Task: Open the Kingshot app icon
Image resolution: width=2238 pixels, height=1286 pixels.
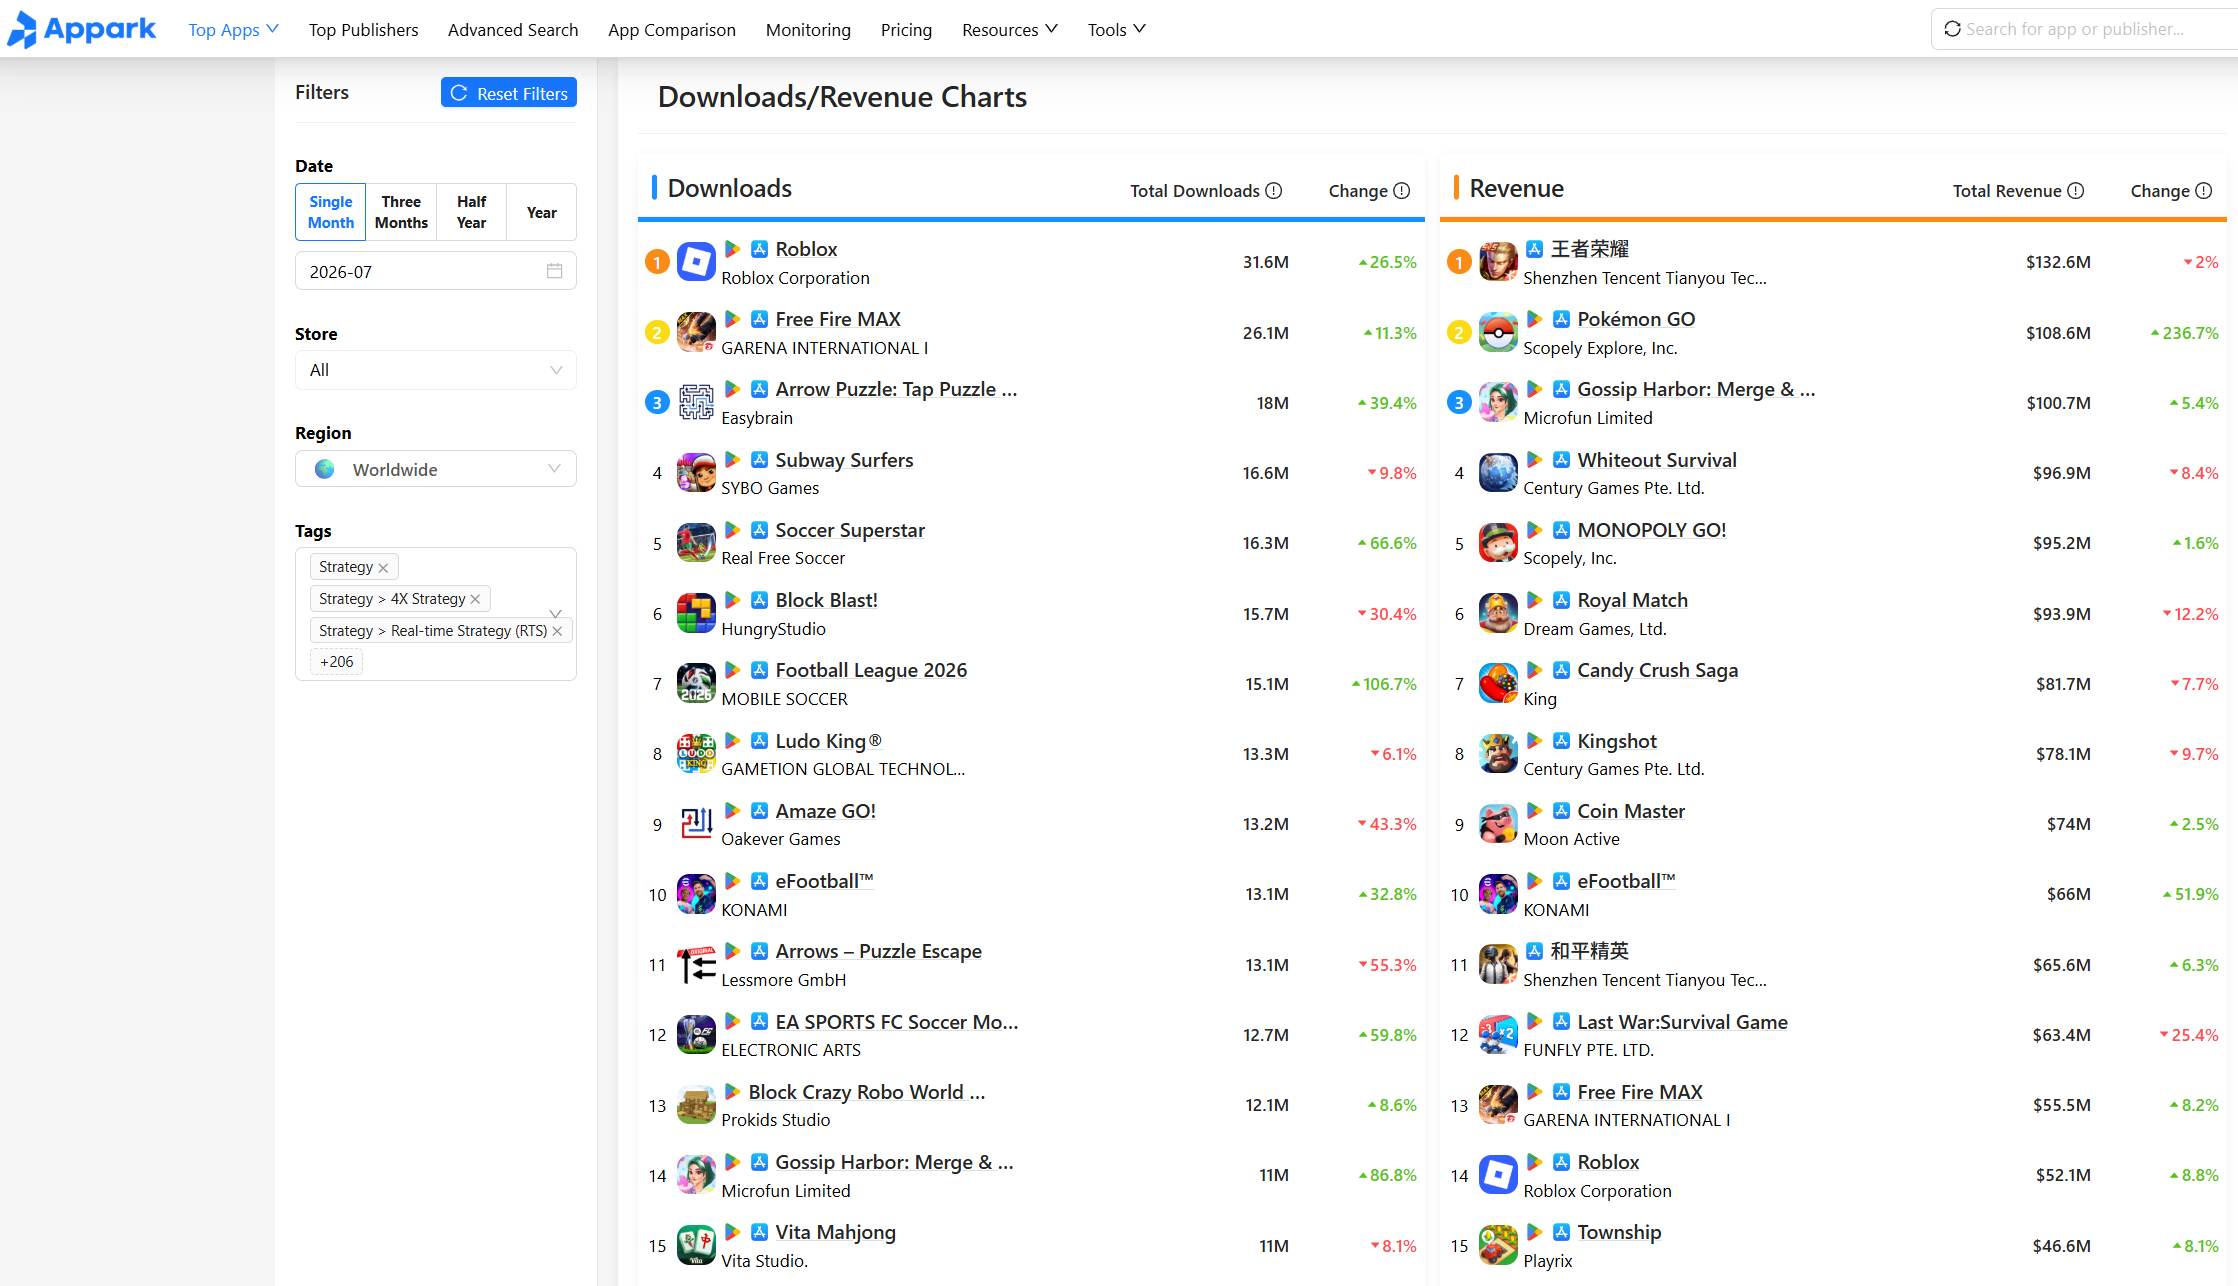Action: [x=1498, y=754]
